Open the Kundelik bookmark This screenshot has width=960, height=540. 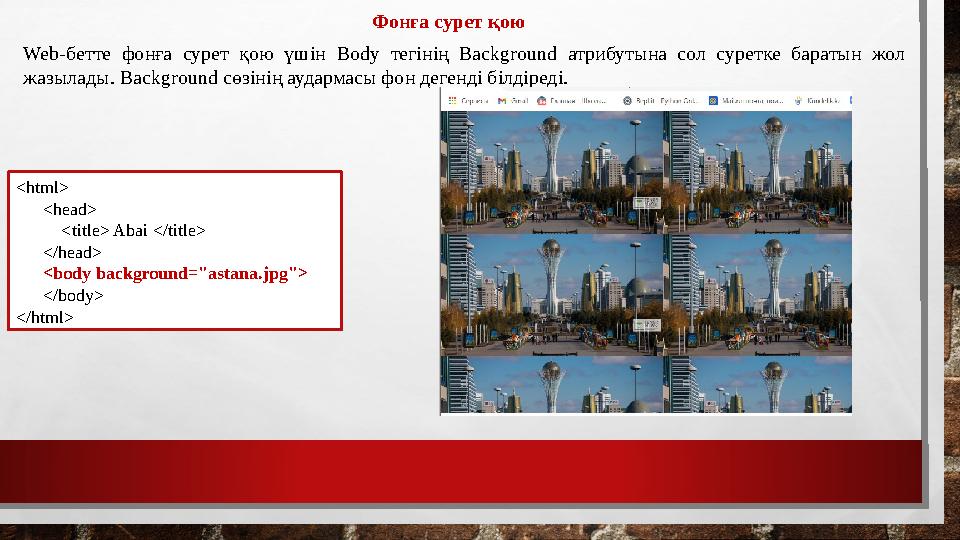817,100
